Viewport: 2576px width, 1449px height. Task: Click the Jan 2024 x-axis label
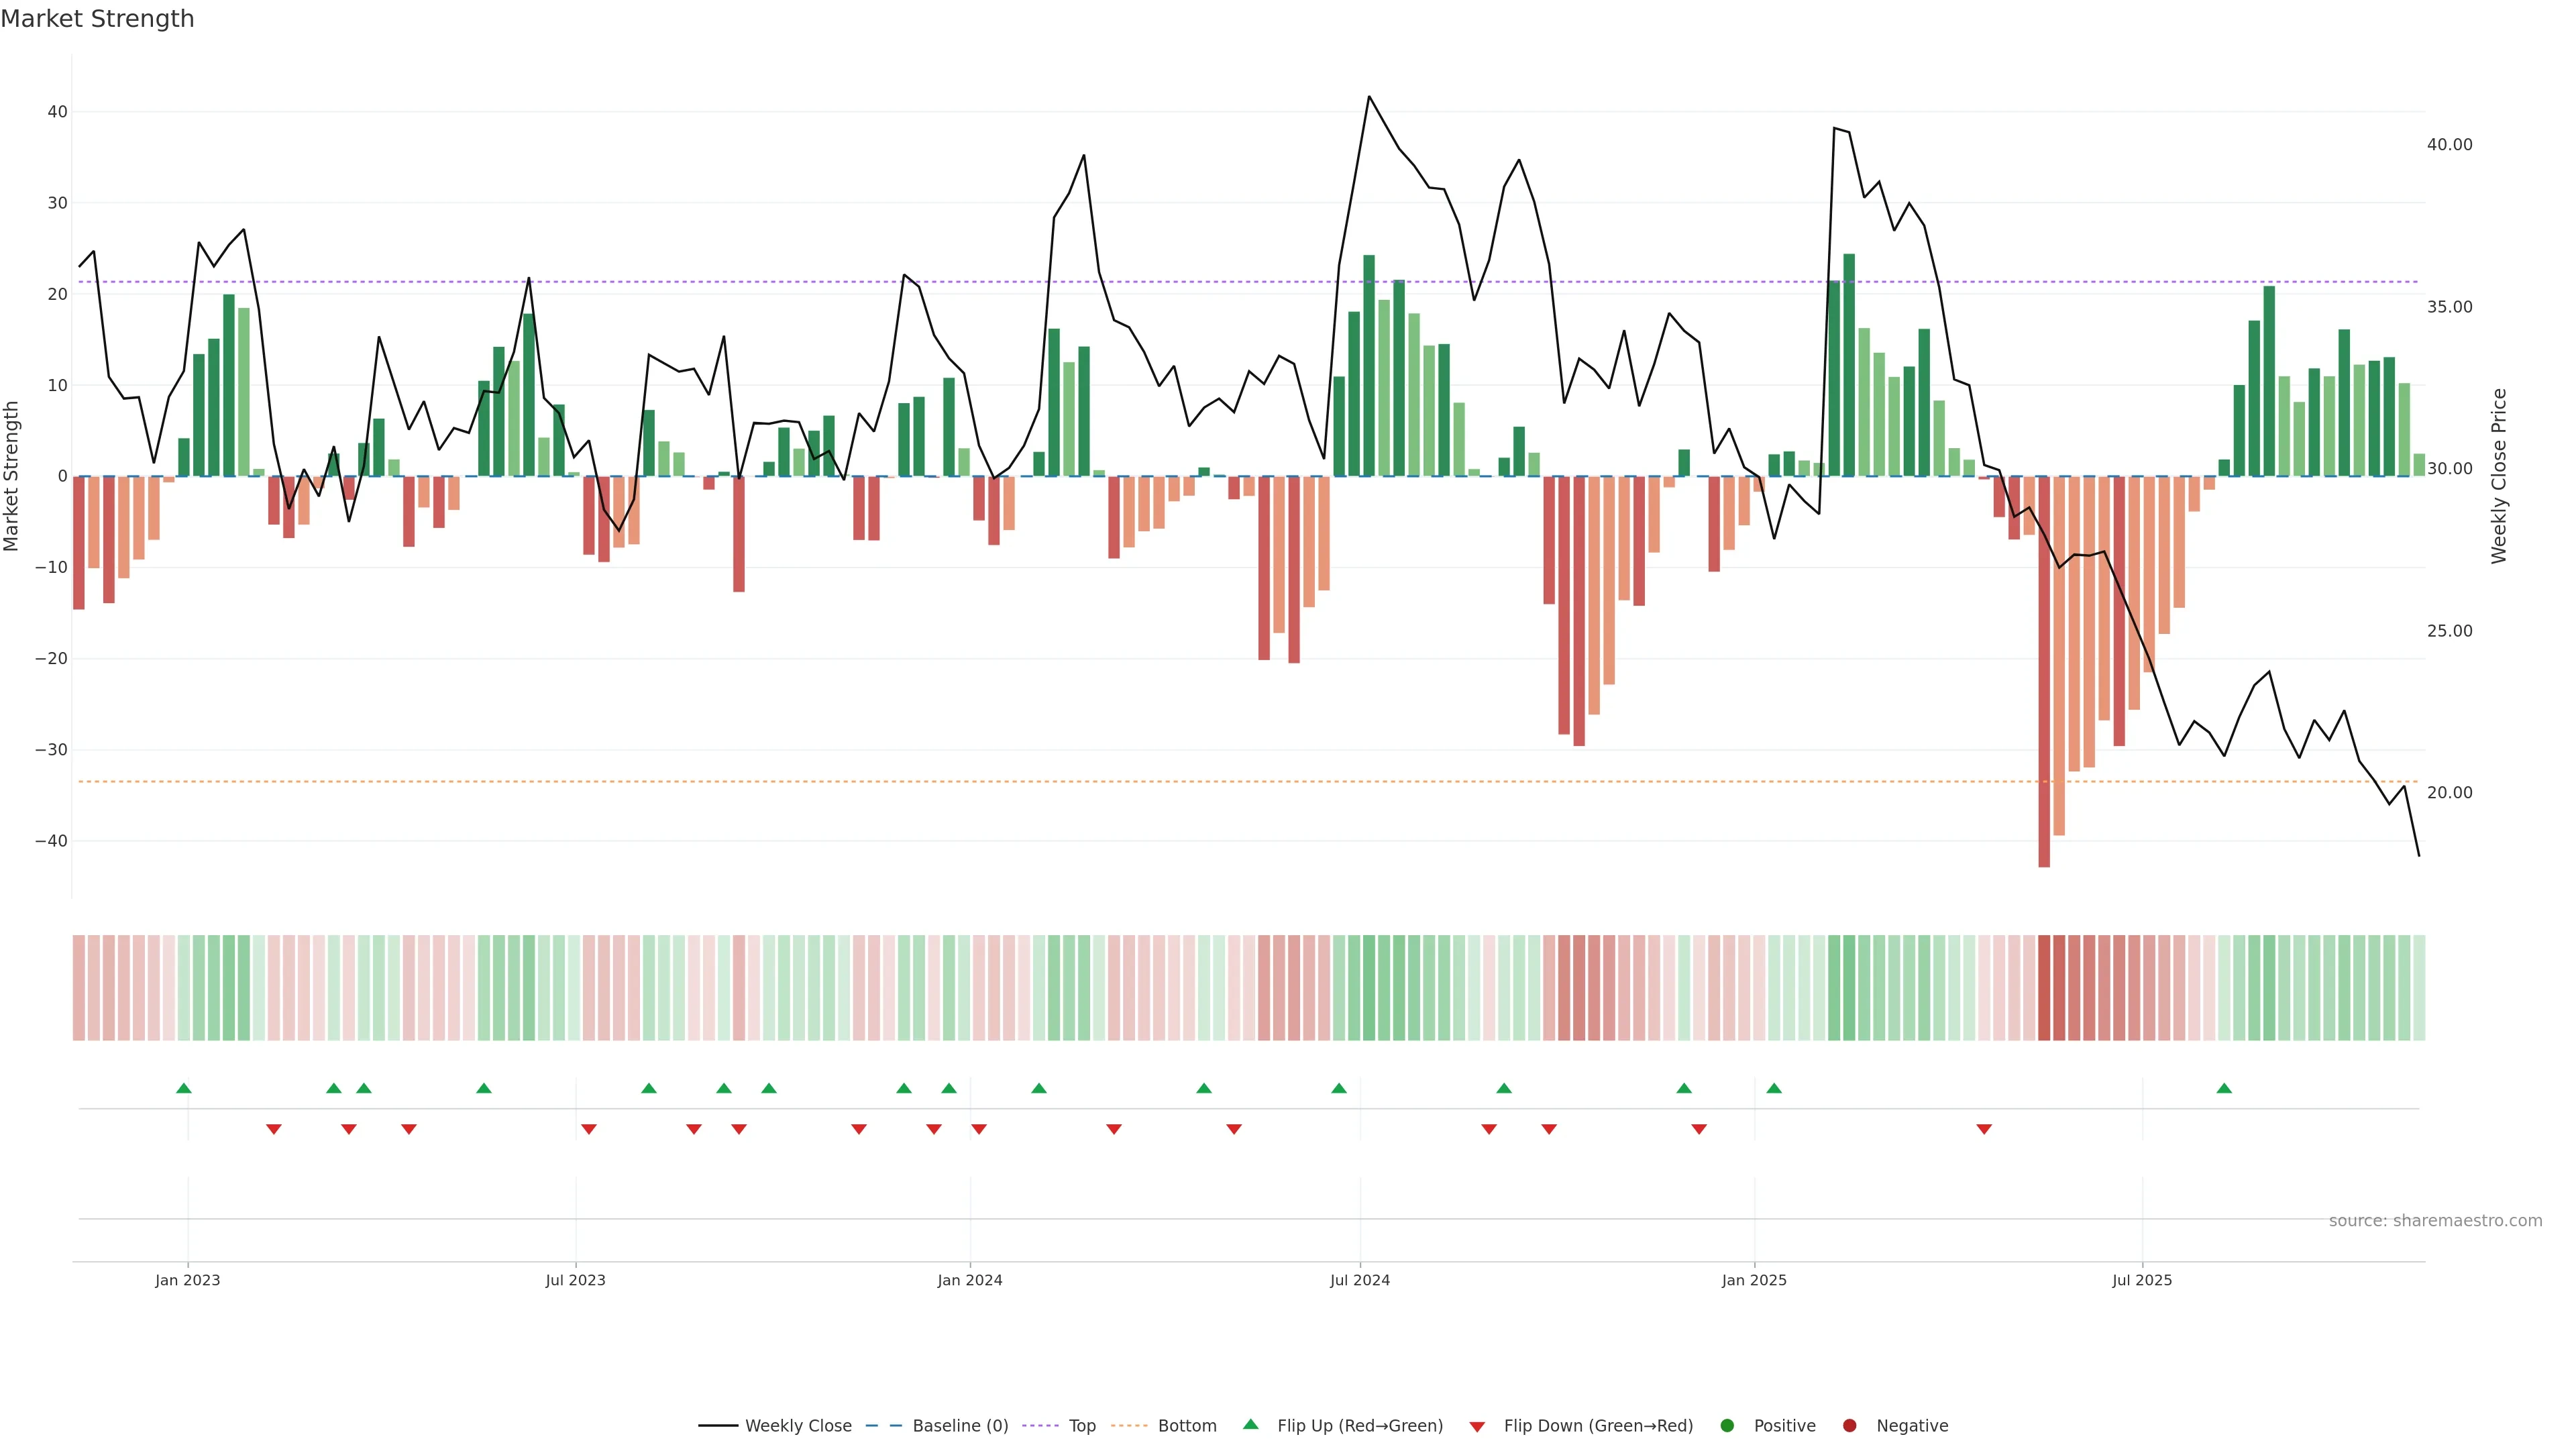(969, 1280)
